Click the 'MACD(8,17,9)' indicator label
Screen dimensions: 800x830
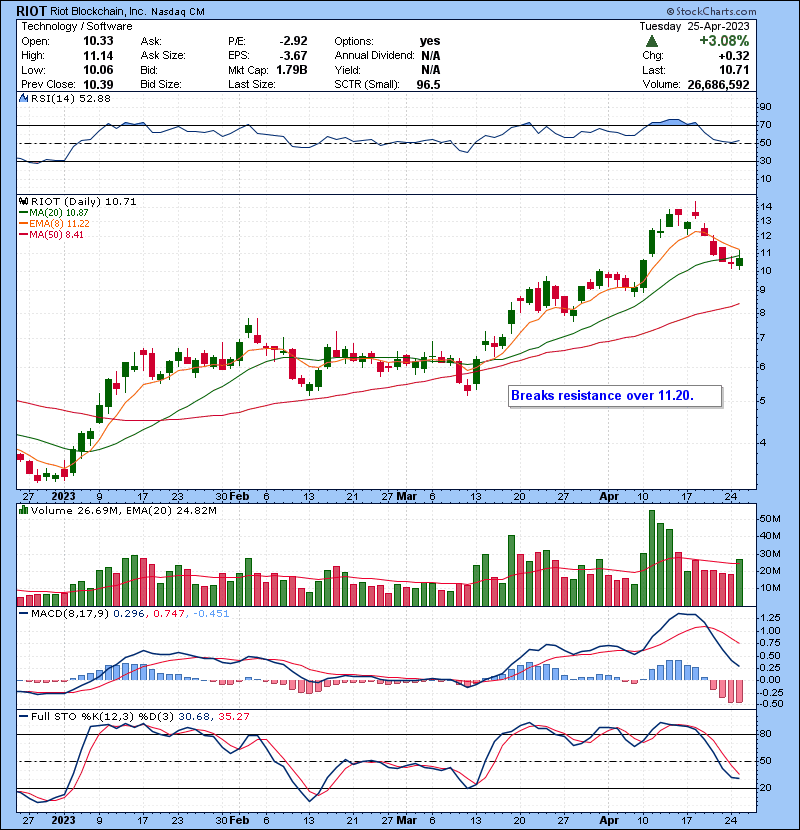(x=70, y=614)
